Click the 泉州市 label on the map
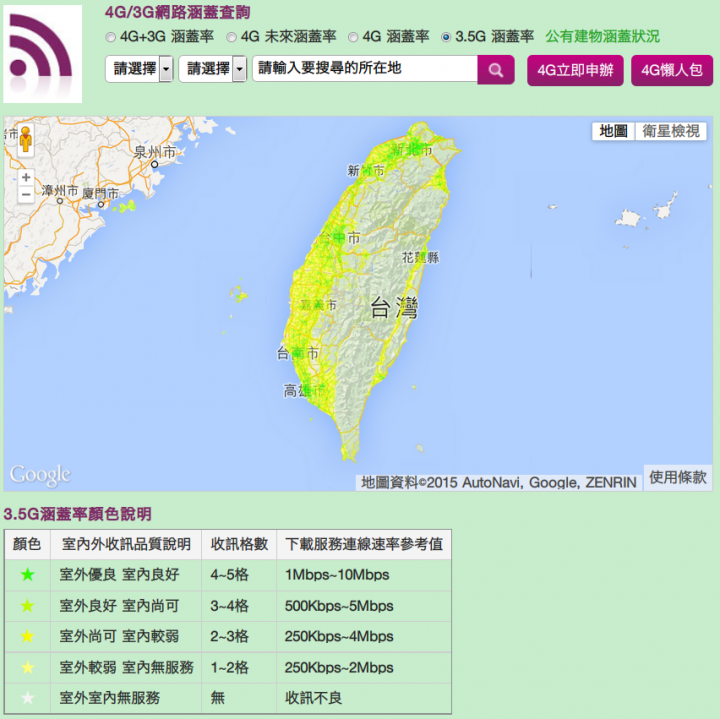Viewport: 720px width, 719px height. click(155, 152)
